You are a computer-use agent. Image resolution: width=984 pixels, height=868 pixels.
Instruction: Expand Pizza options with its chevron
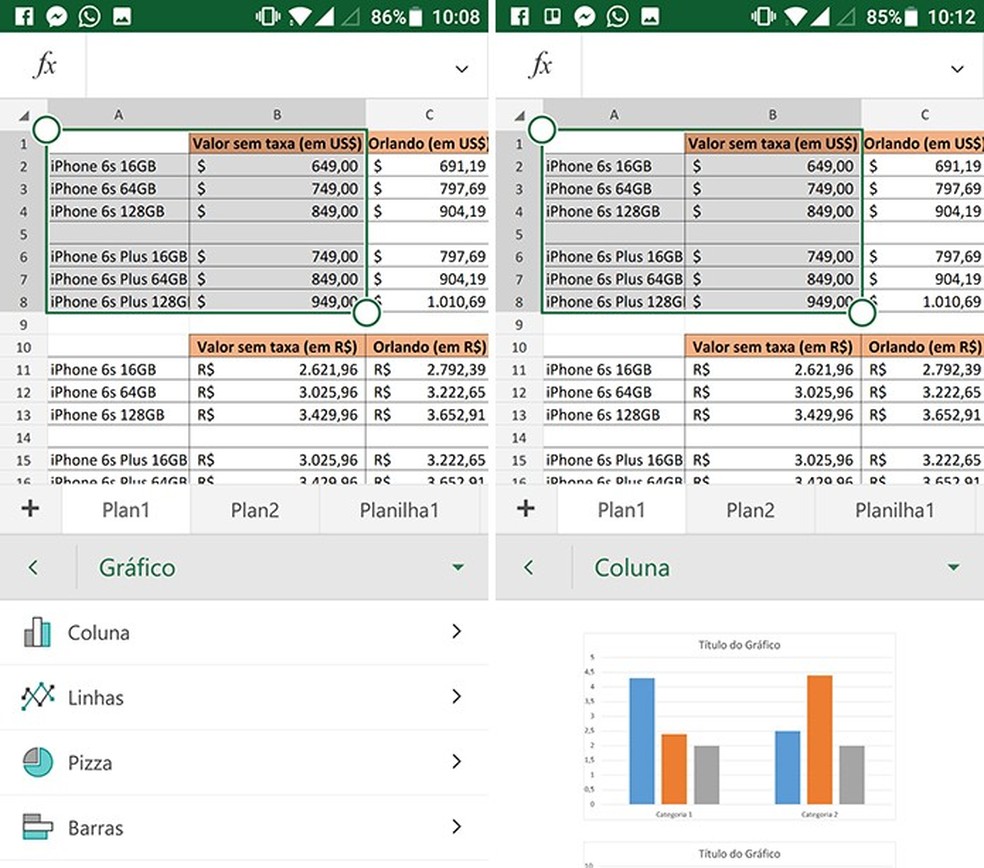click(x=456, y=762)
